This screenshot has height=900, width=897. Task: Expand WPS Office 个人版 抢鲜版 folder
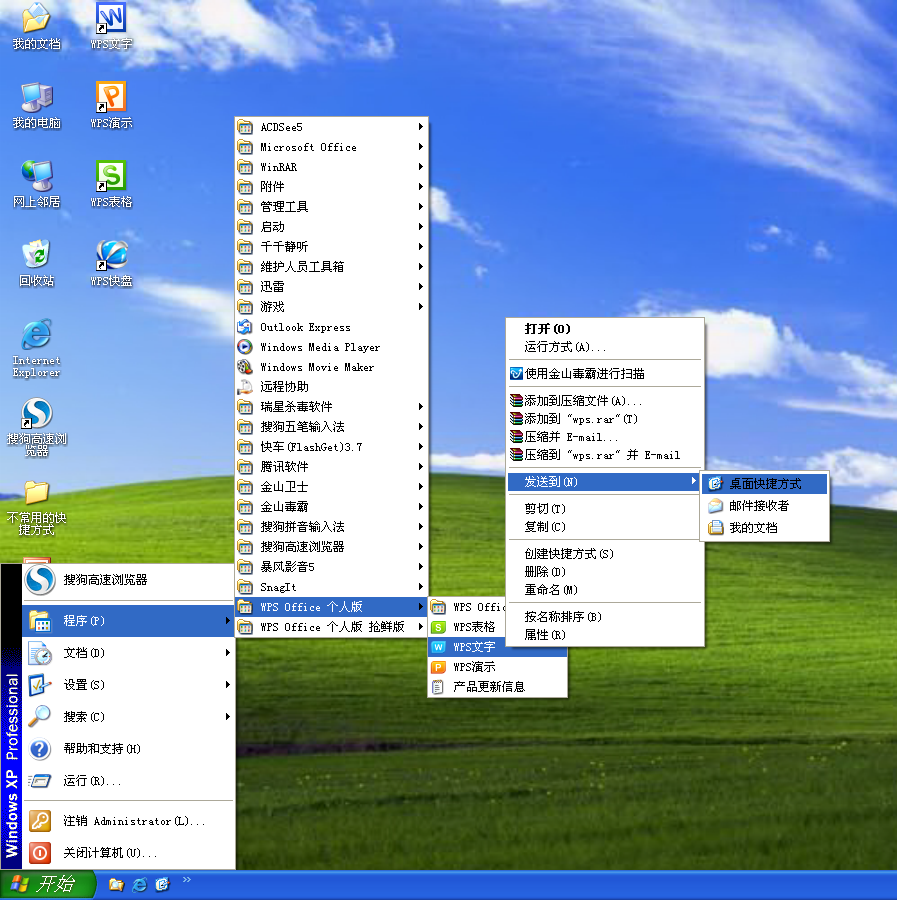click(331, 627)
